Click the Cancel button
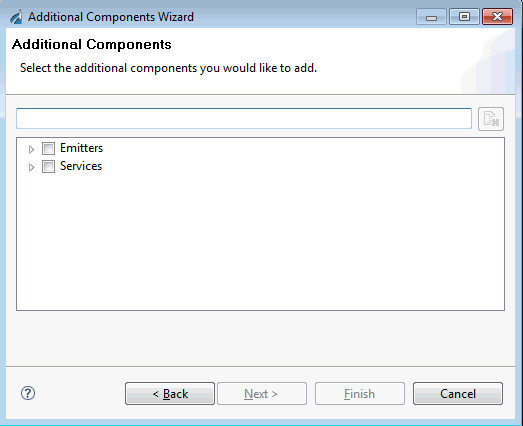This screenshot has height=426, width=523. pyautogui.click(x=458, y=394)
